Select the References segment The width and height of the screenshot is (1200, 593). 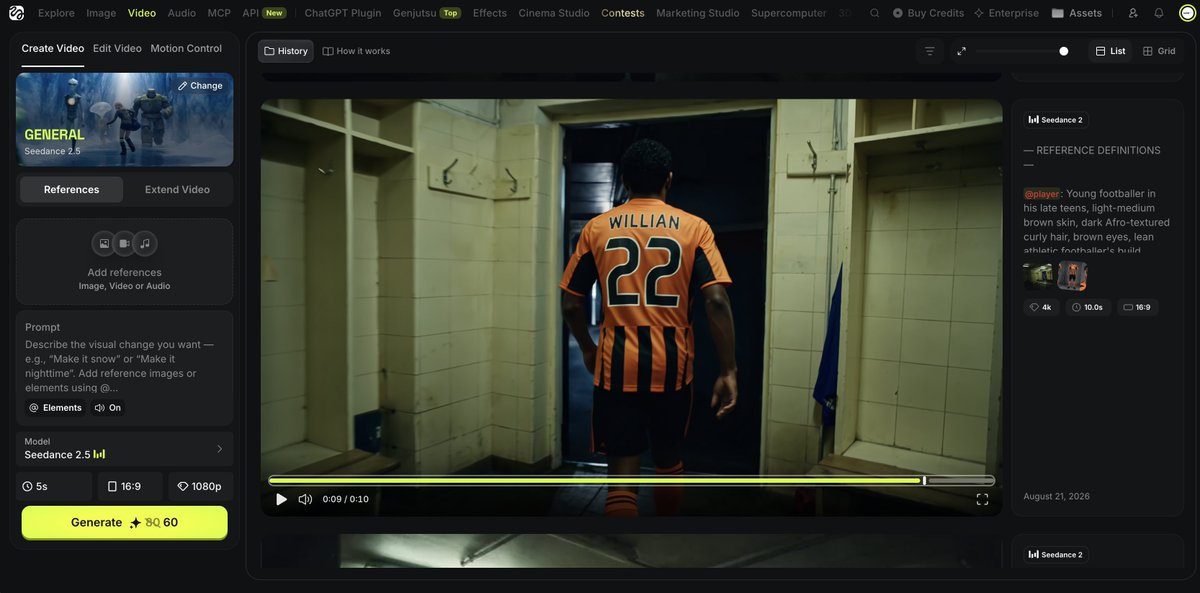(71, 190)
